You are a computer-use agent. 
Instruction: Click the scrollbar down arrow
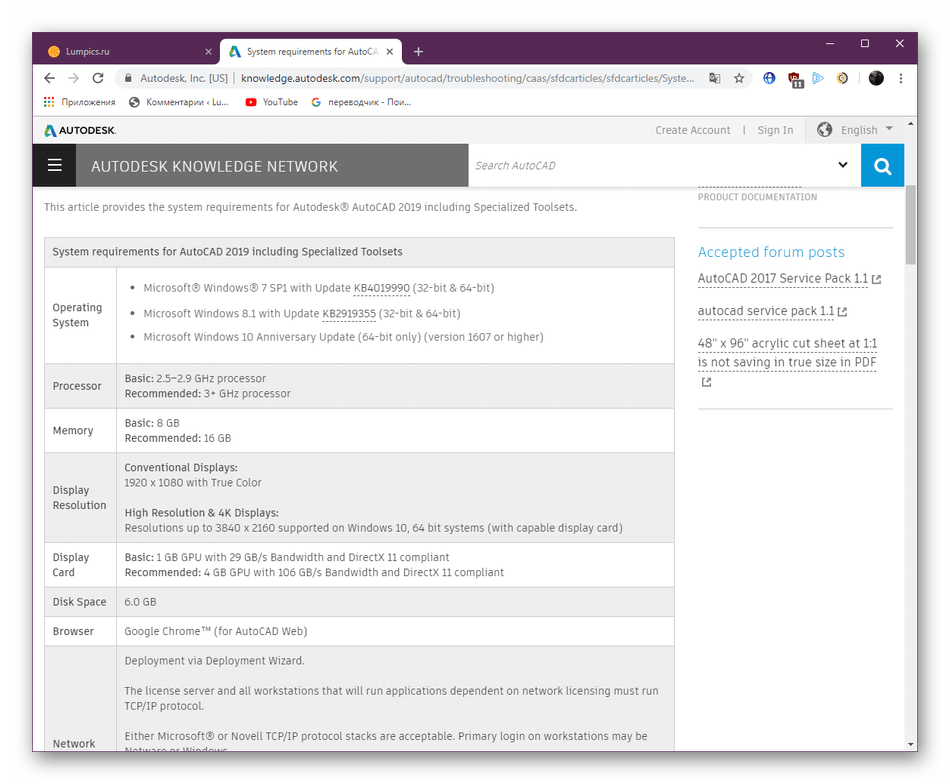pos(910,744)
